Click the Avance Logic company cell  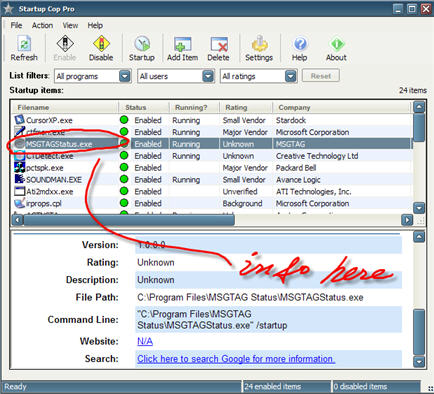[x=298, y=180]
